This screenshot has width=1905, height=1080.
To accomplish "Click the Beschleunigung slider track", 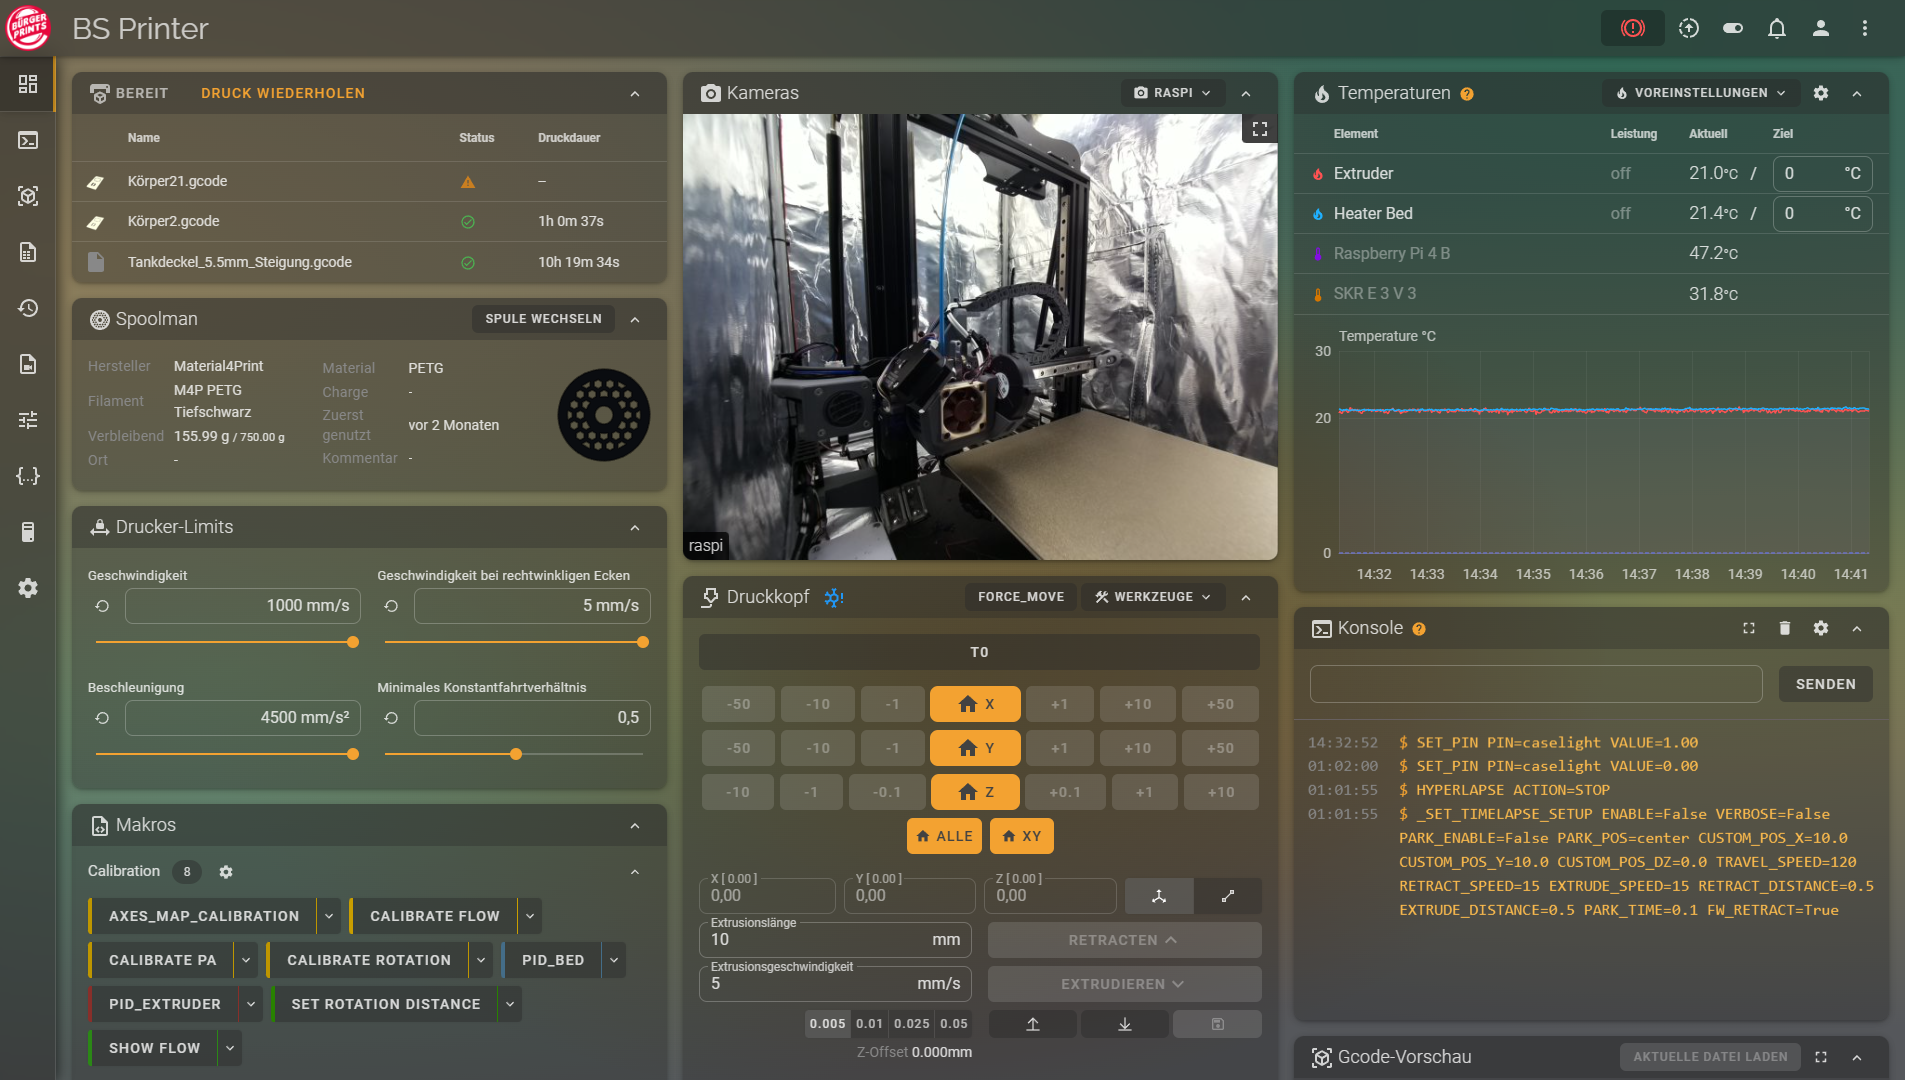I will click(x=225, y=754).
